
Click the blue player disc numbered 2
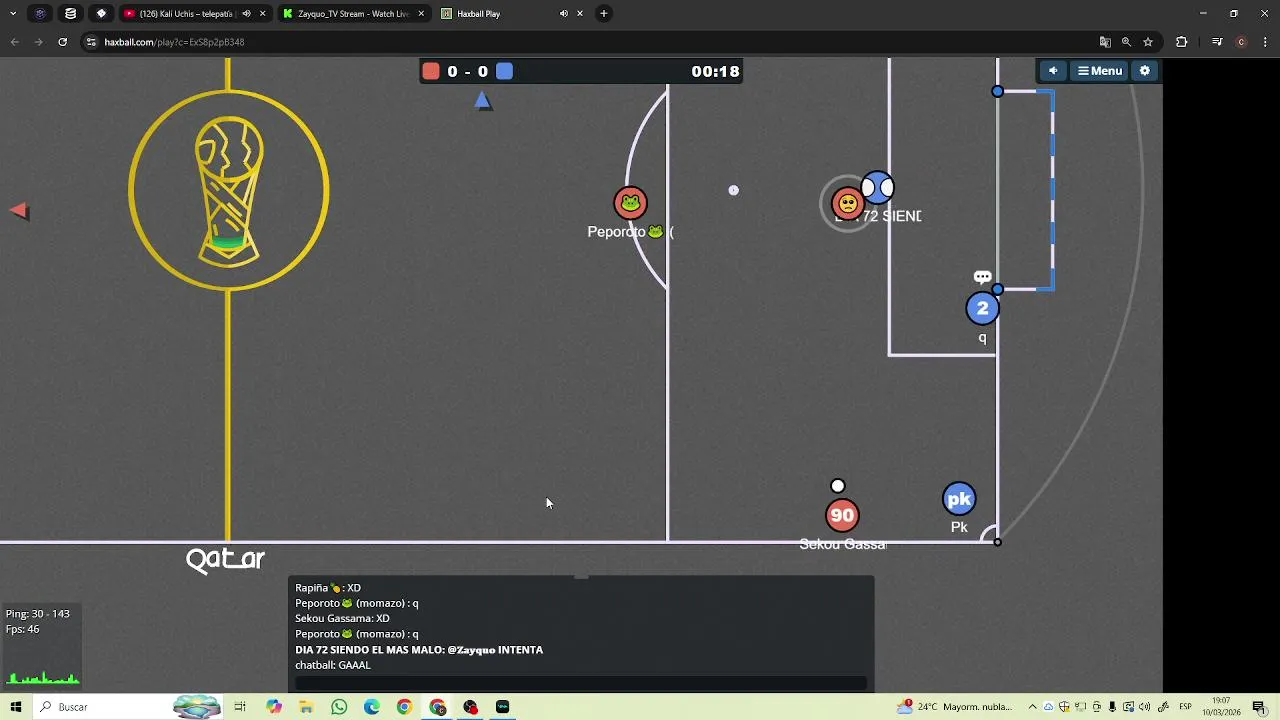pos(982,308)
